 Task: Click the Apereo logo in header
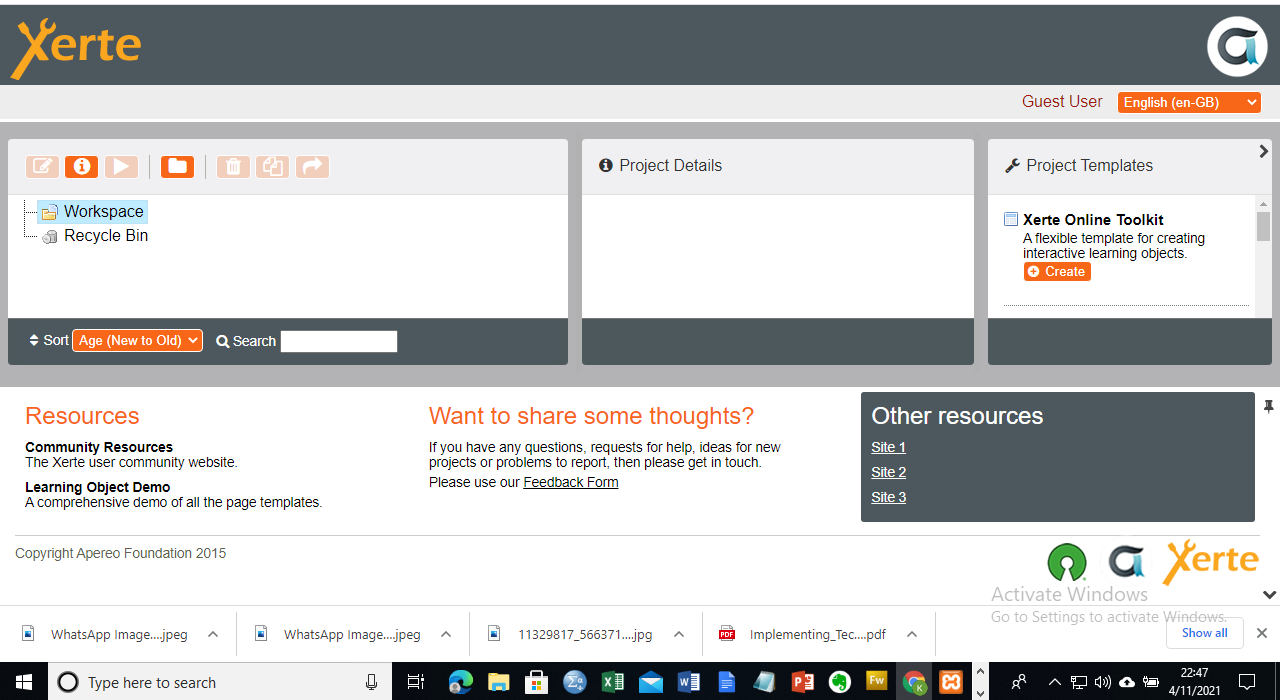pyautogui.click(x=1237, y=47)
